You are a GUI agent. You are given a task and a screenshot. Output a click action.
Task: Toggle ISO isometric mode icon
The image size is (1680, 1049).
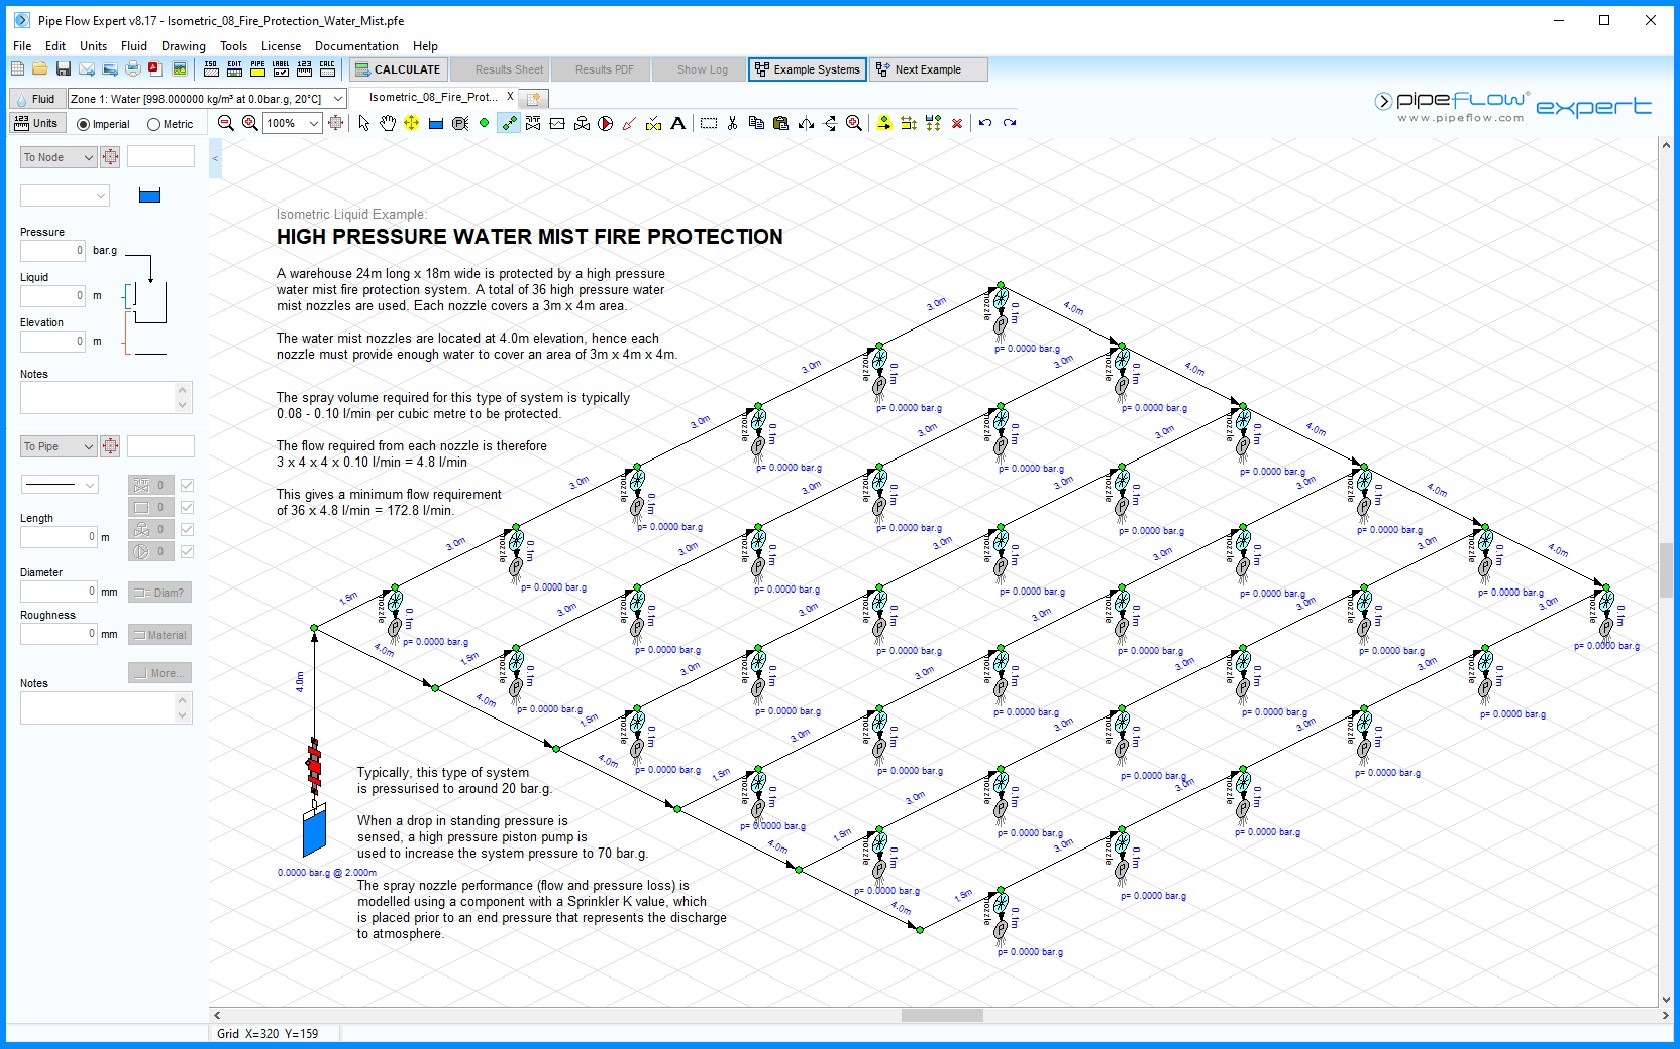[211, 69]
